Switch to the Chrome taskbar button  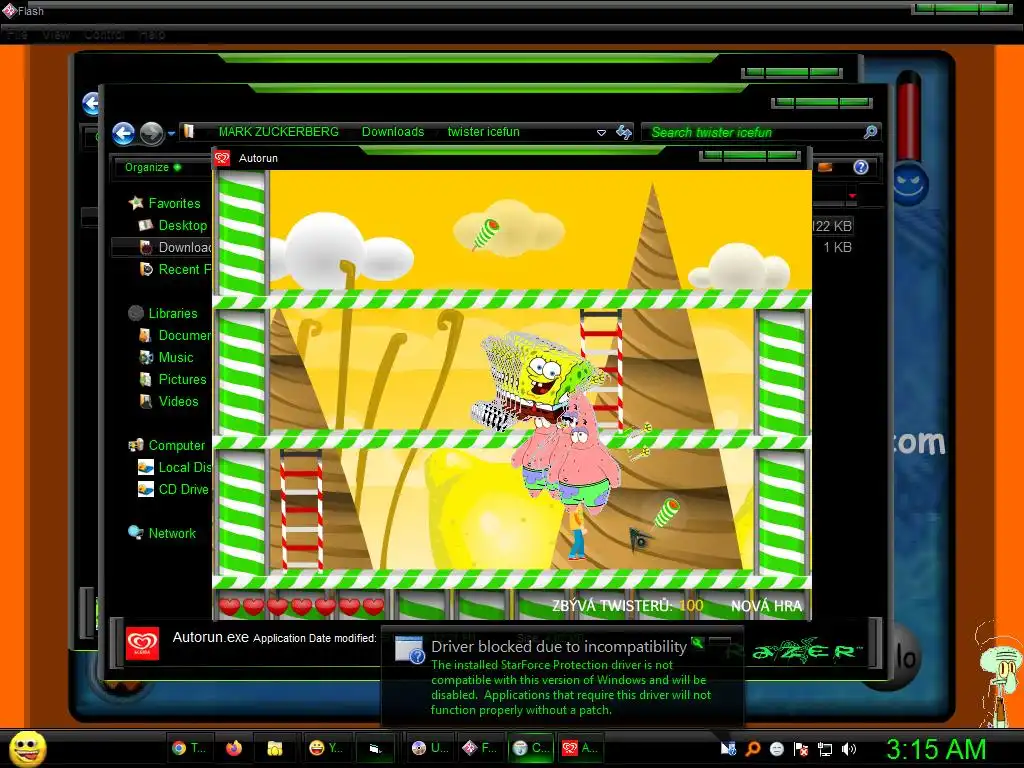tap(189, 748)
